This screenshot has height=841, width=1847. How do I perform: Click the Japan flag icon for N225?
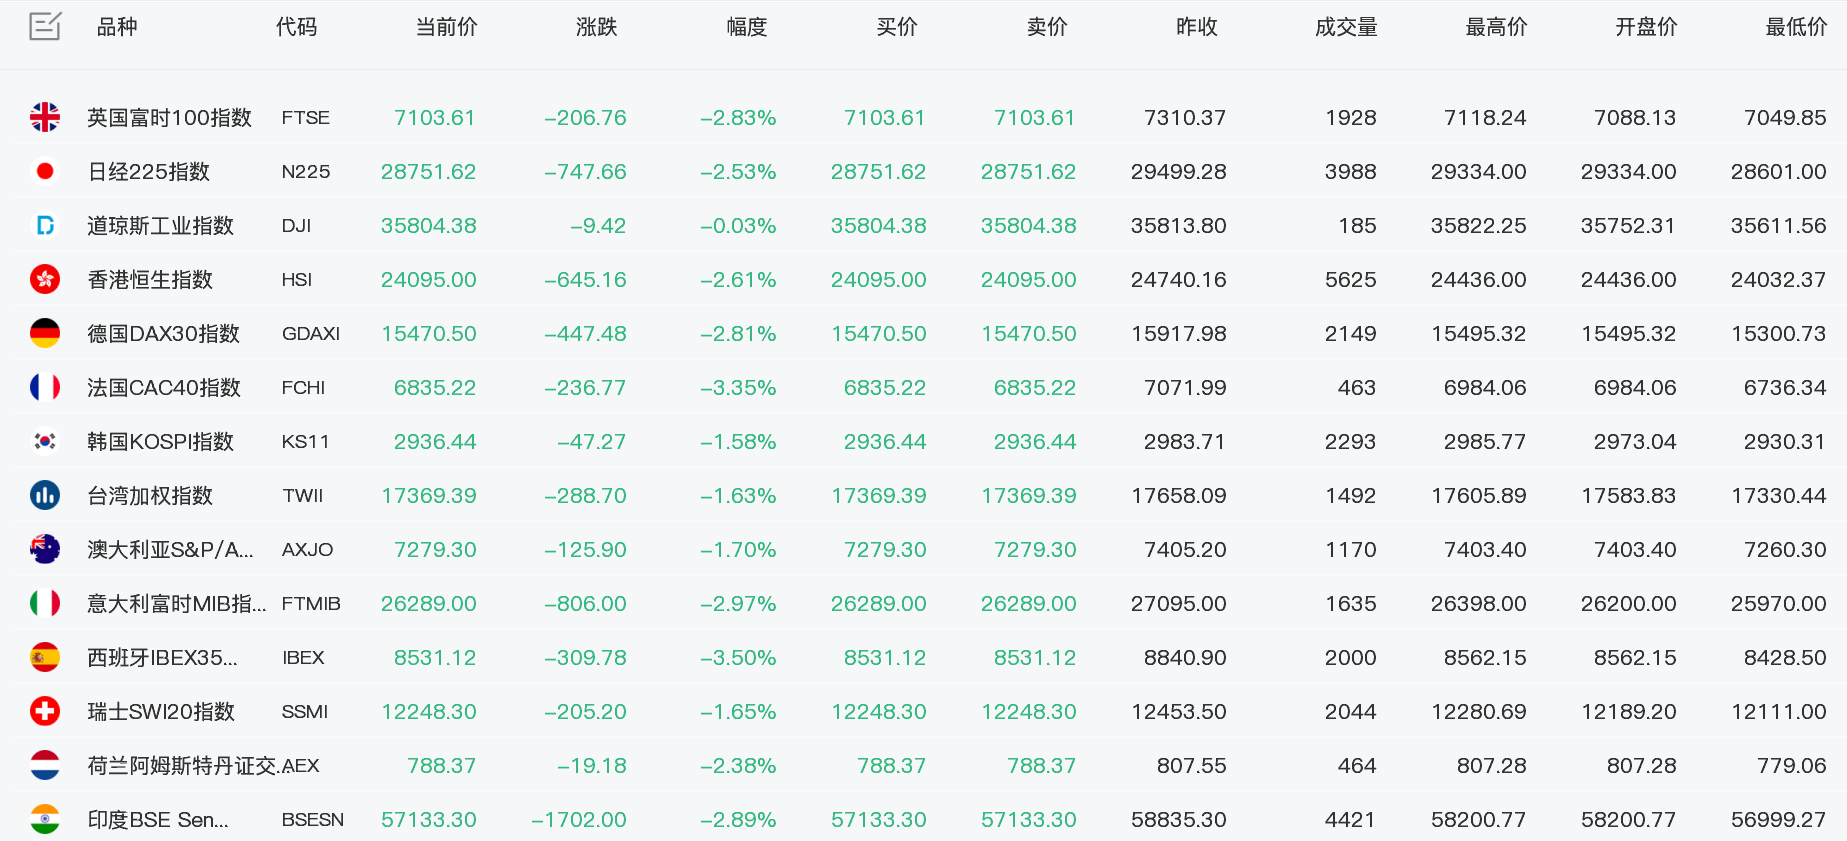[45, 172]
